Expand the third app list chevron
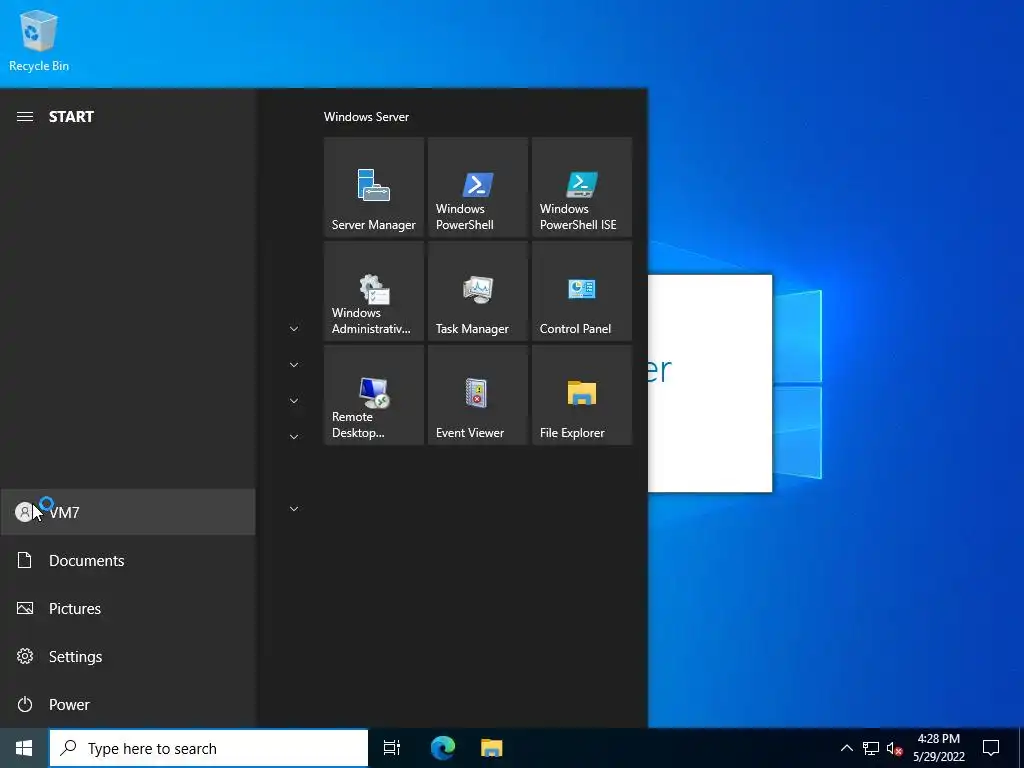 (x=294, y=401)
